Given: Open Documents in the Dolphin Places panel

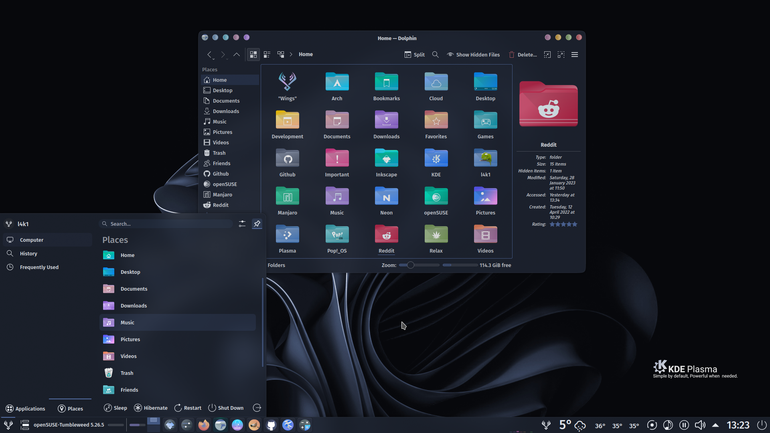Looking at the screenshot, I should (230, 101).
